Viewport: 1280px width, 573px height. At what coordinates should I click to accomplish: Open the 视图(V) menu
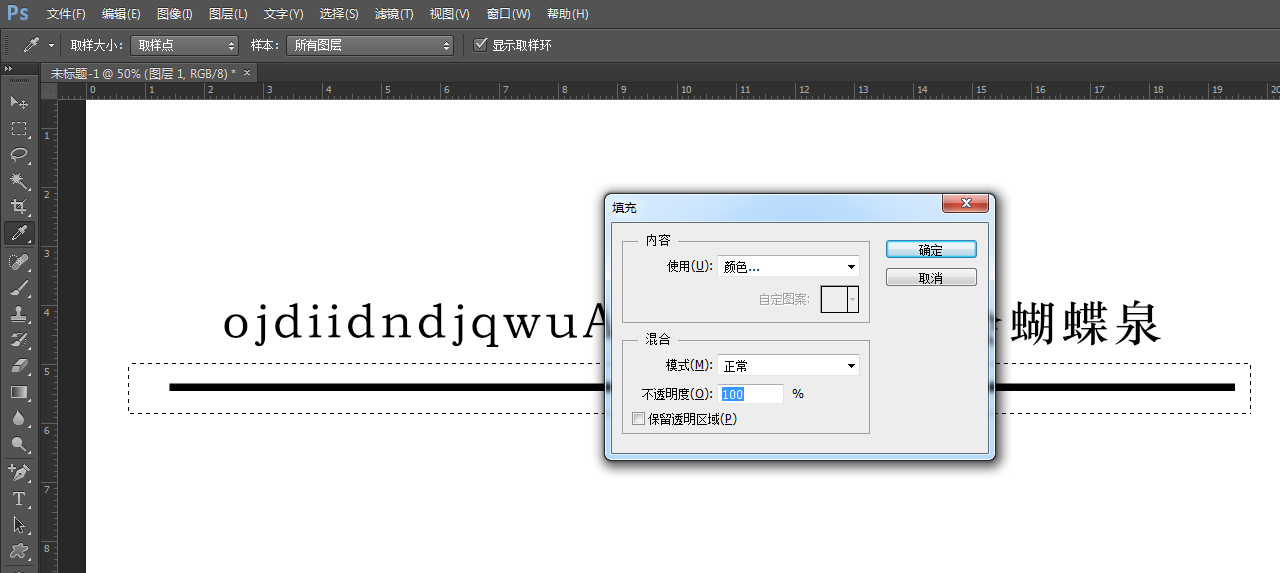pos(449,14)
